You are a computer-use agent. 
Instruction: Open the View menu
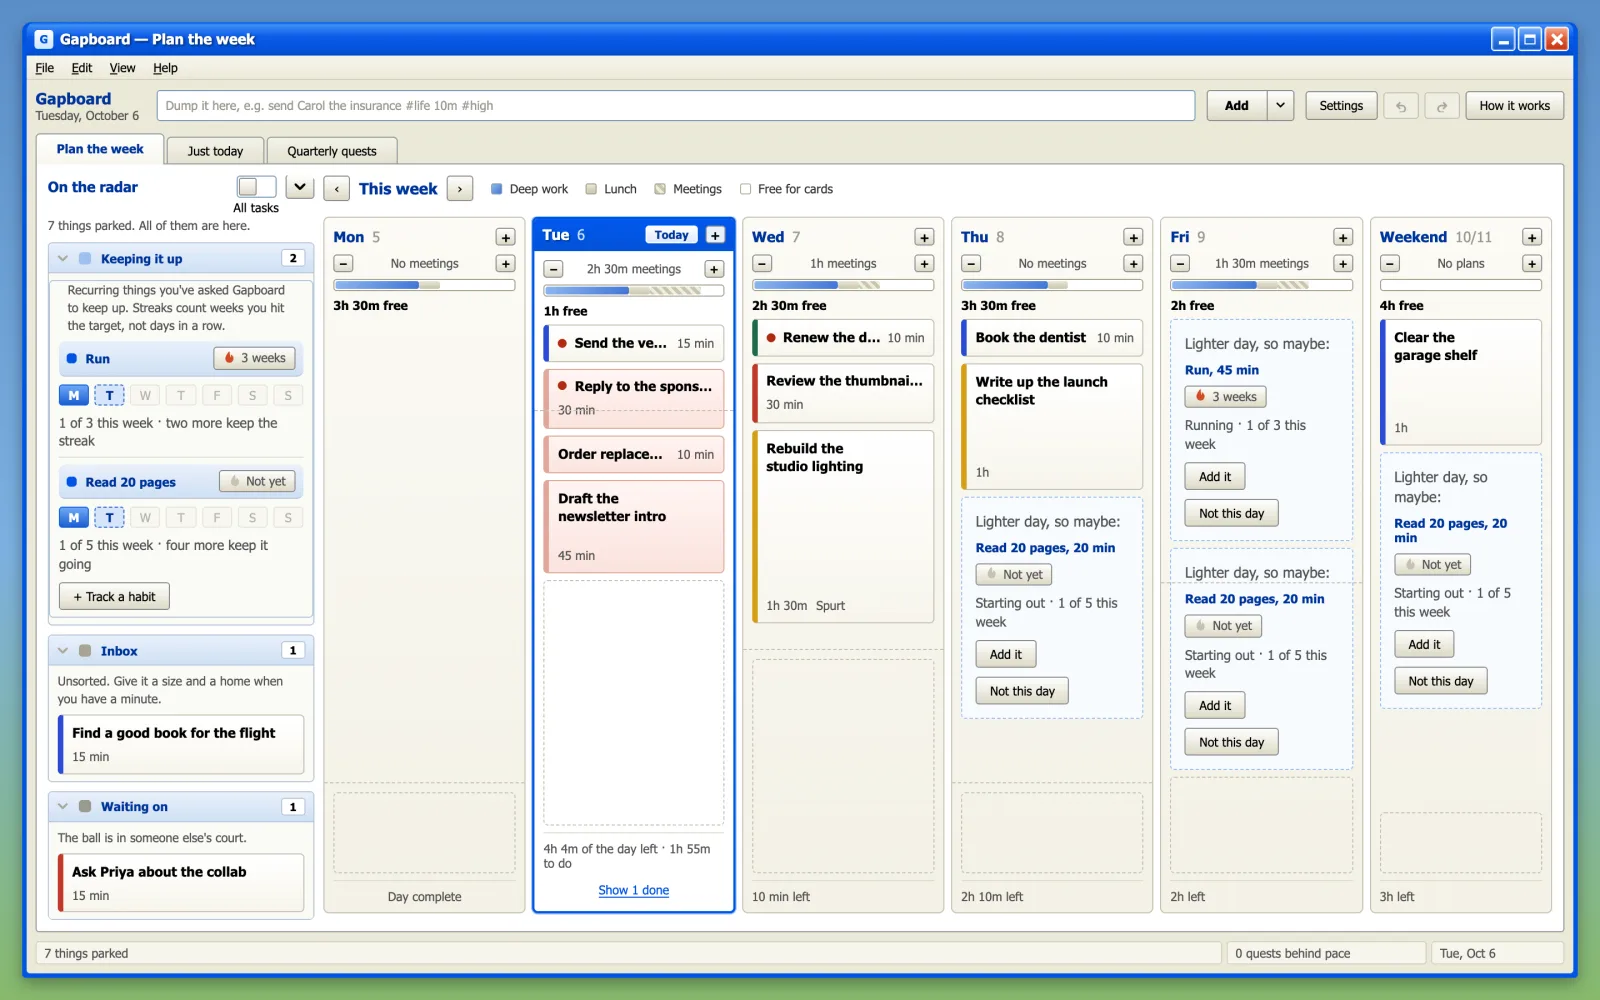tap(122, 68)
